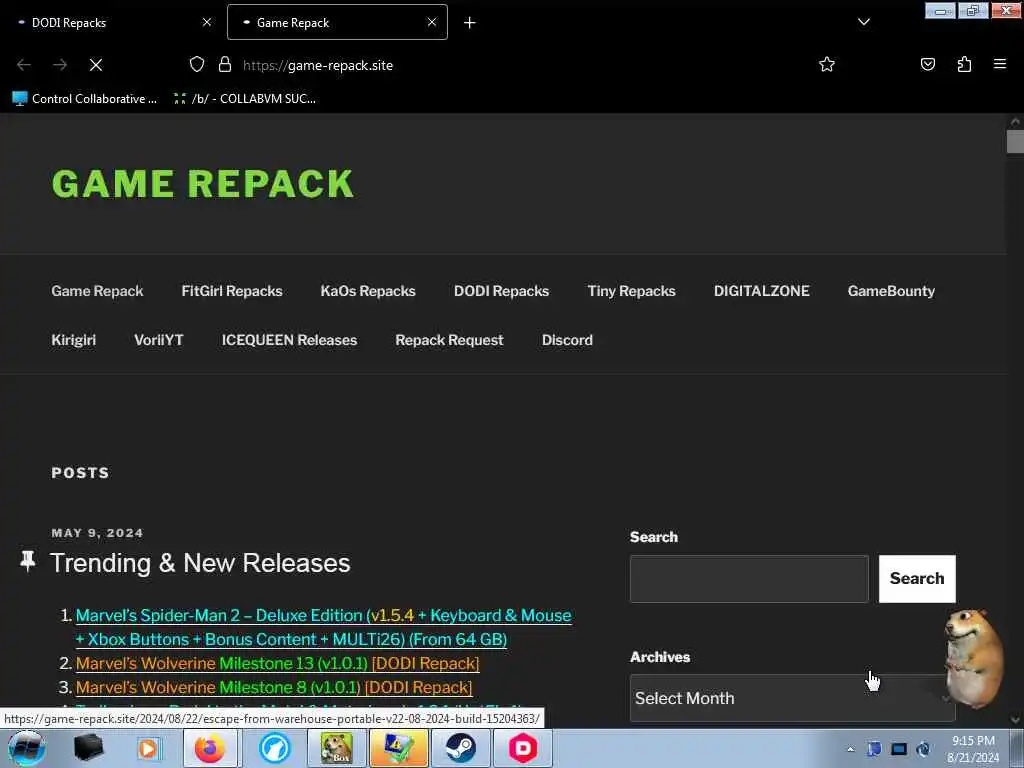Open the Action Center flag icon
1024x768 pixels.
pos(874,749)
